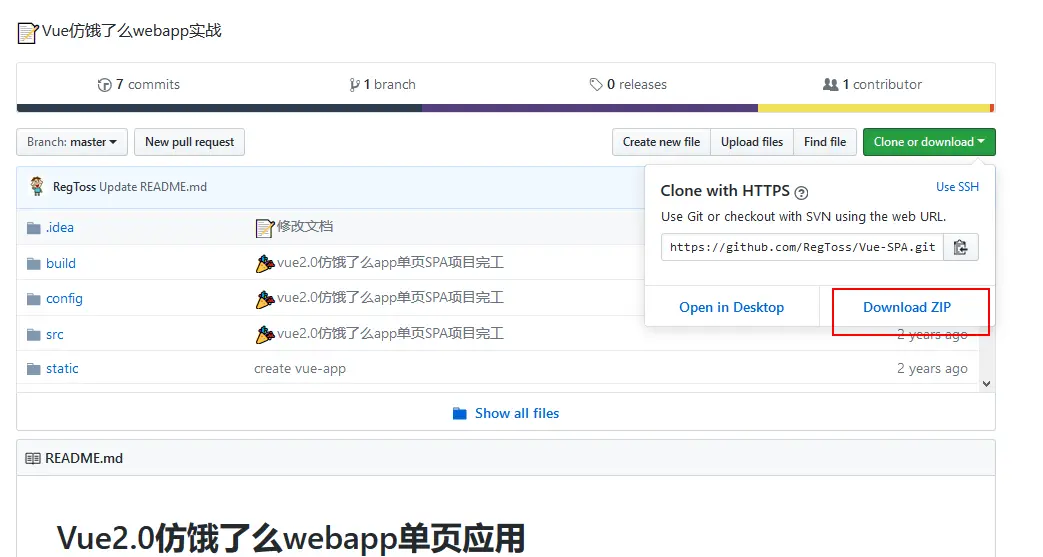Click New pull request button
This screenshot has height=557, width=1043.
pos(190,142)
